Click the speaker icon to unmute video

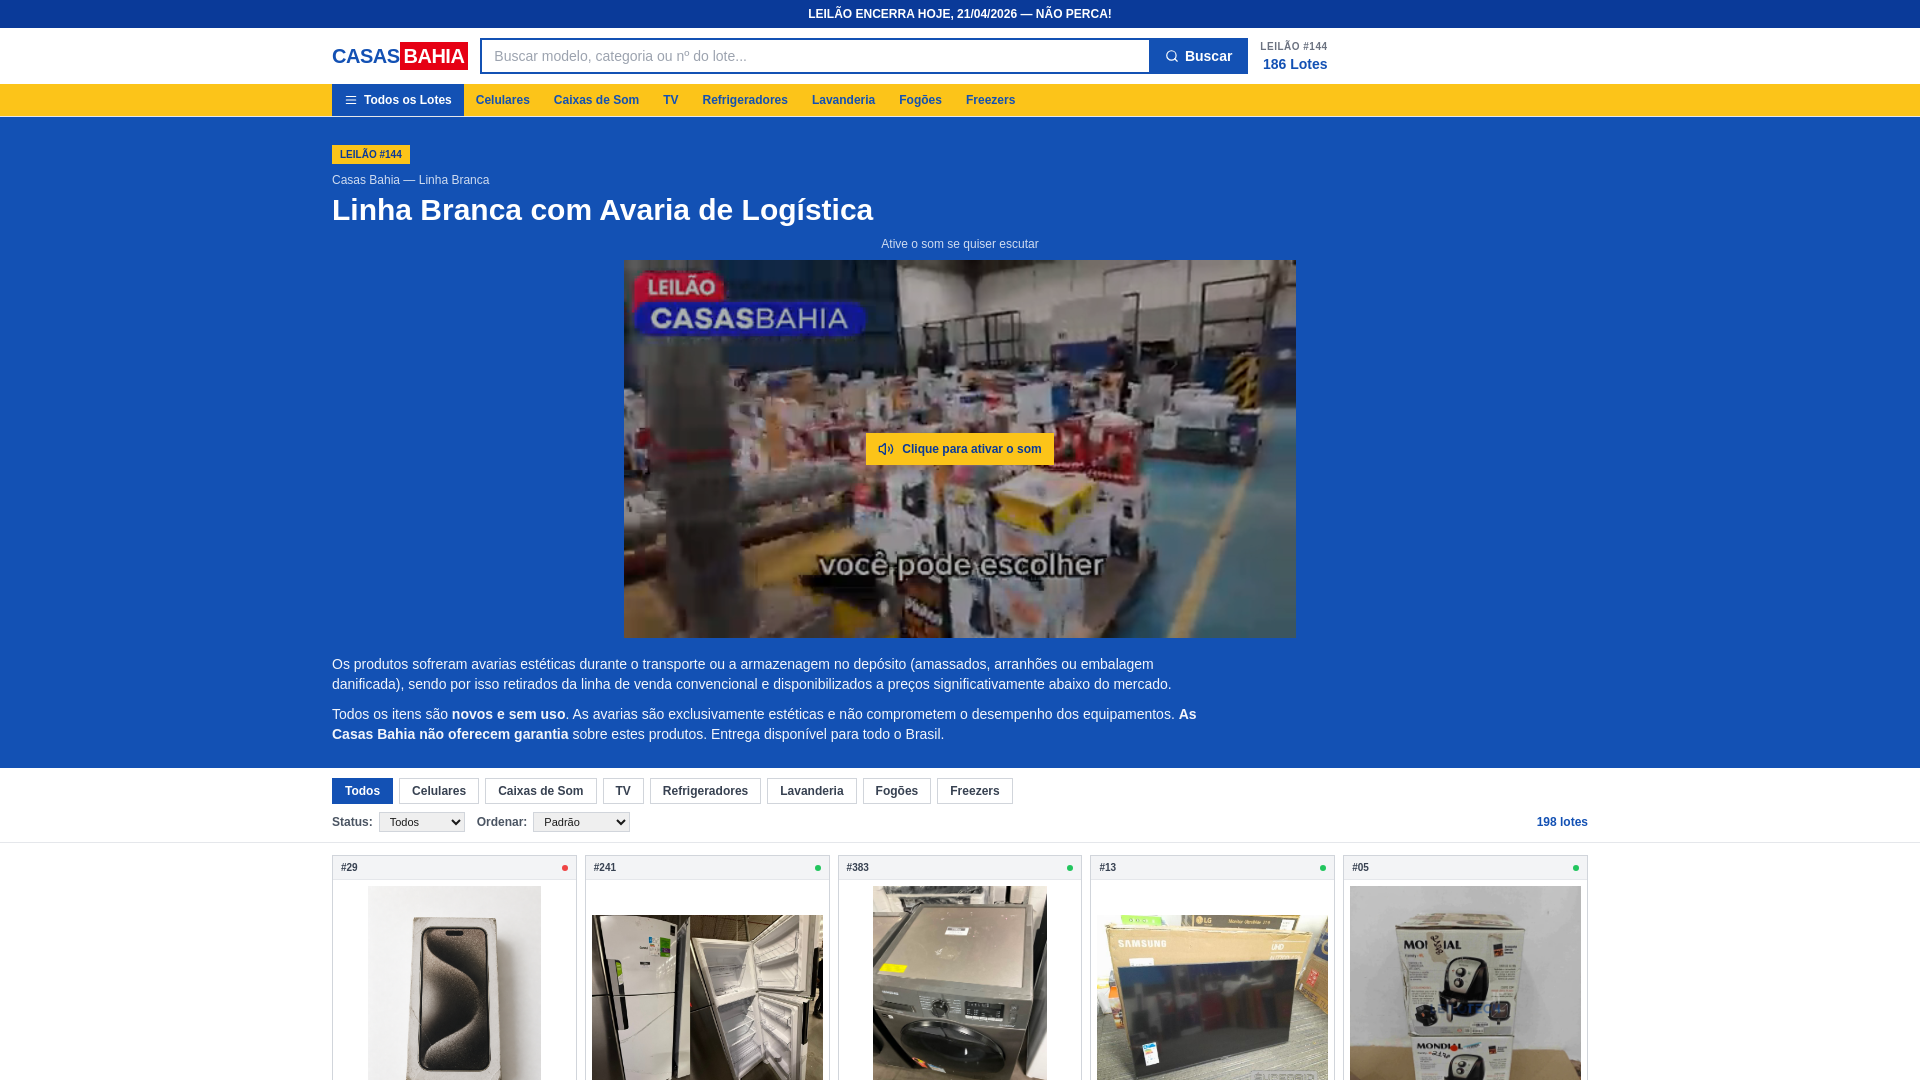pyautogui.click(x=886, y=449)
